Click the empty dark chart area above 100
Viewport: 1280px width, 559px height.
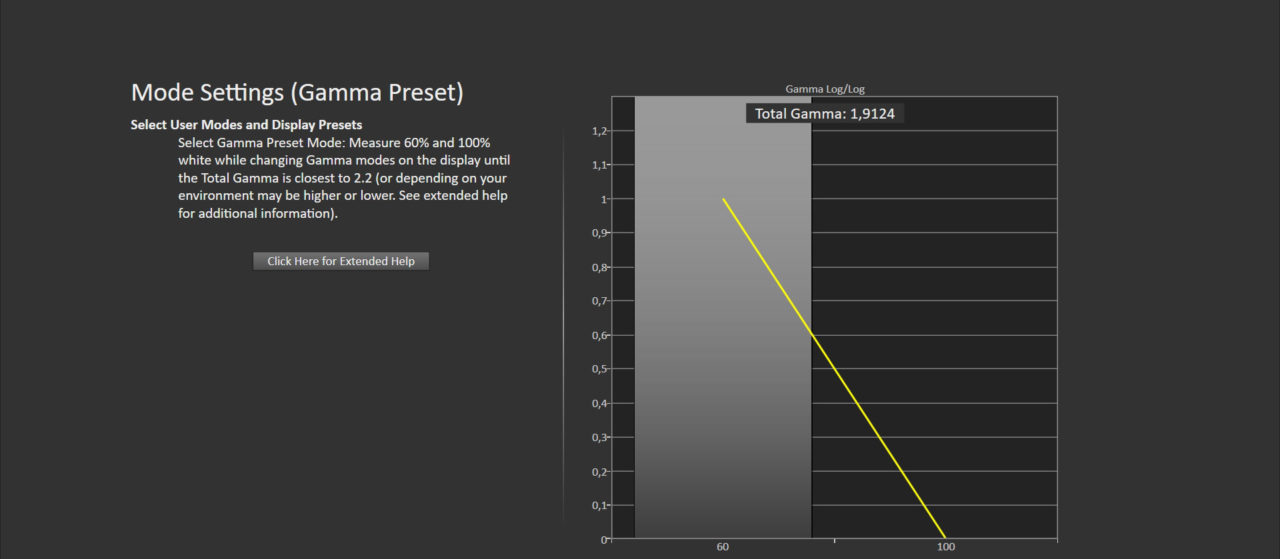pos(960,250)
